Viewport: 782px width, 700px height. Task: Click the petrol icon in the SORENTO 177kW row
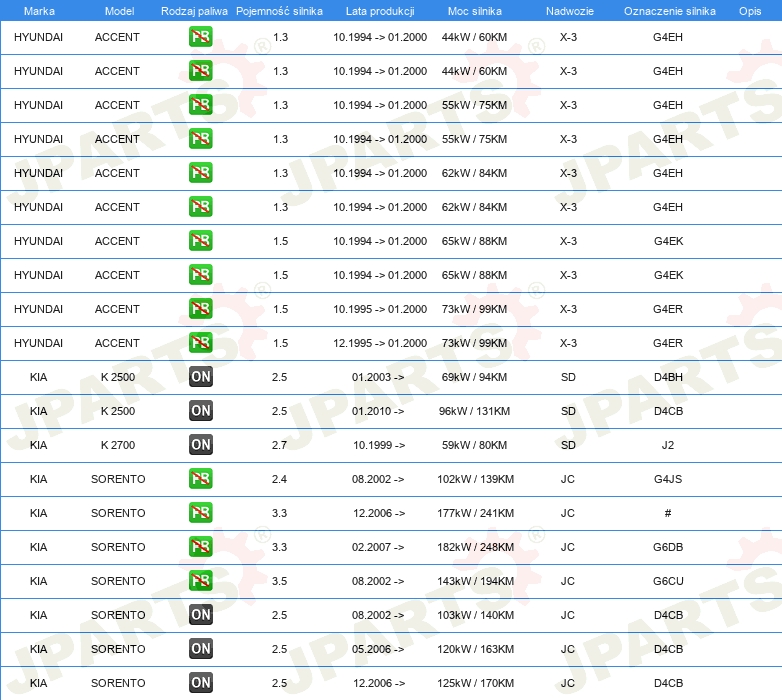200,513
